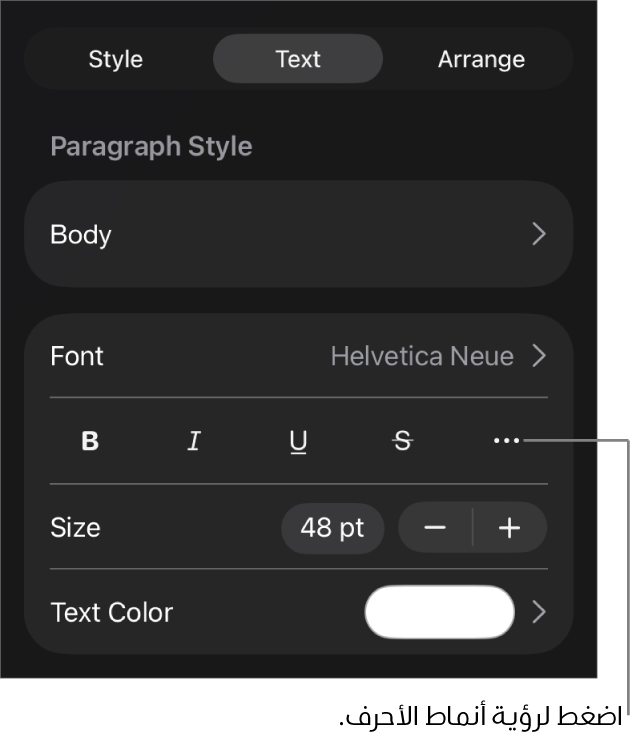Toggle bold text formatting
630x745 pixels.
[90, 441]
